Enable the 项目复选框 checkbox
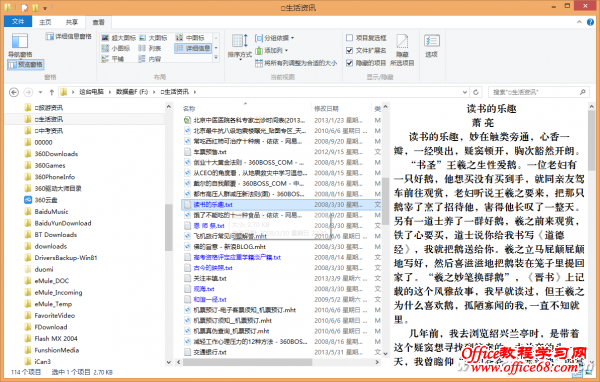 pos(349,38)
